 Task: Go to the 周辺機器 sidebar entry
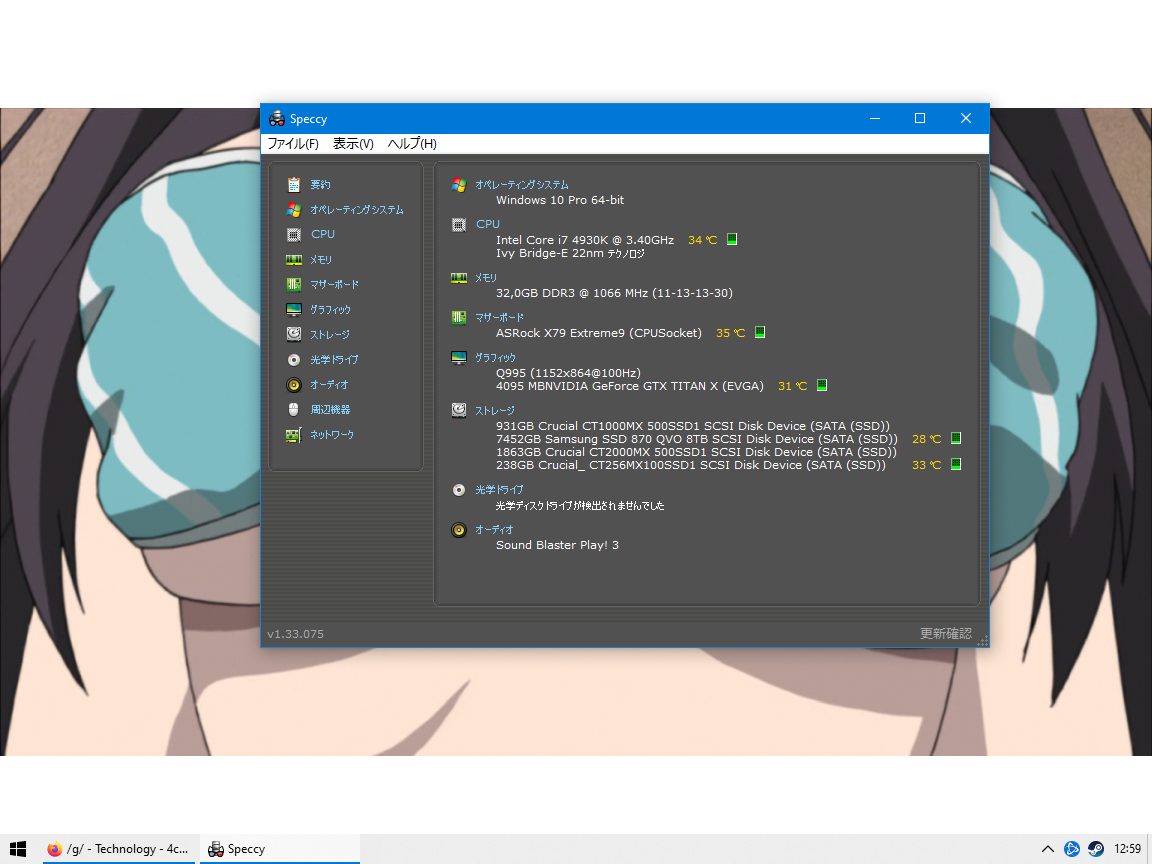click(x=330, y=409)
